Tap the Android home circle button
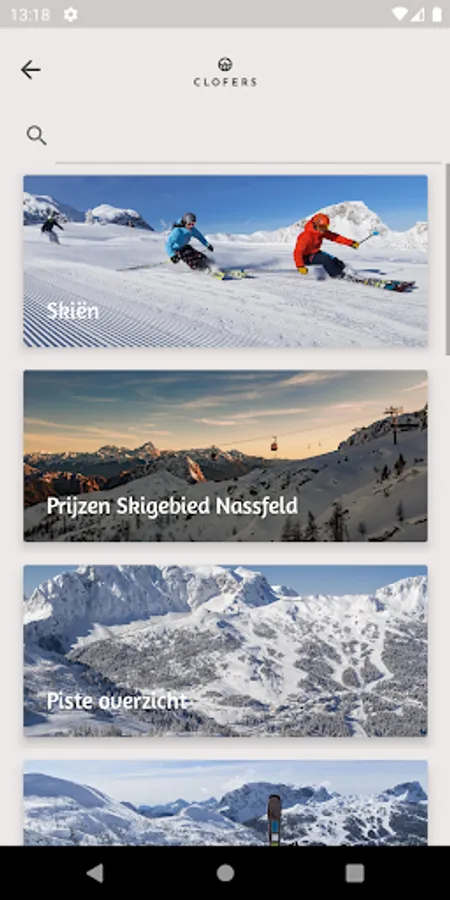450x900 pixels. 225,873
